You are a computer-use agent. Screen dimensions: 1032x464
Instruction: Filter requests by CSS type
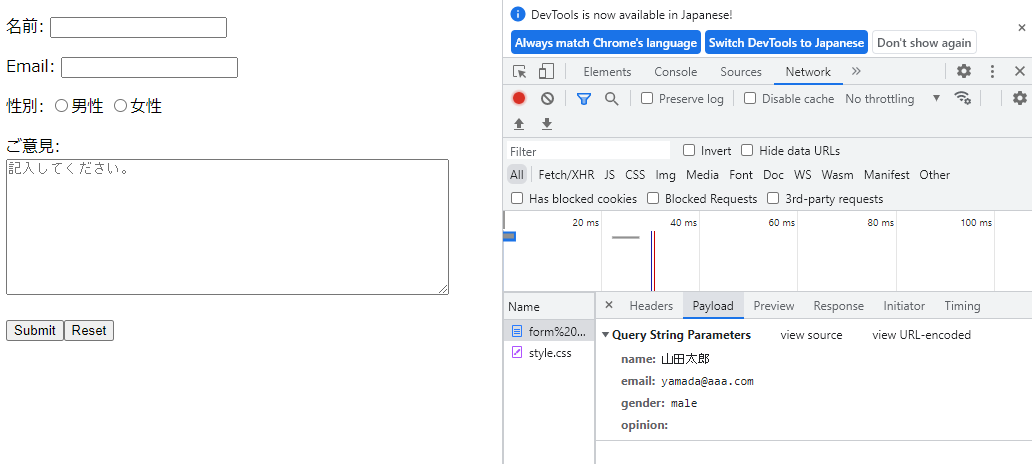[635, 174]
